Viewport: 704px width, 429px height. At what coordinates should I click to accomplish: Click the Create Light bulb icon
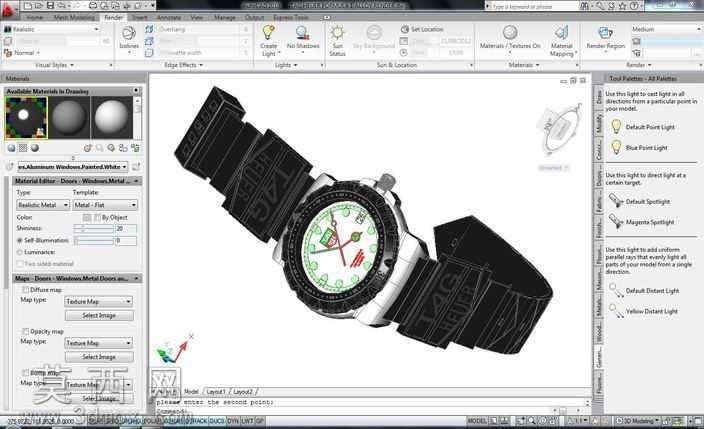[268, 32]
